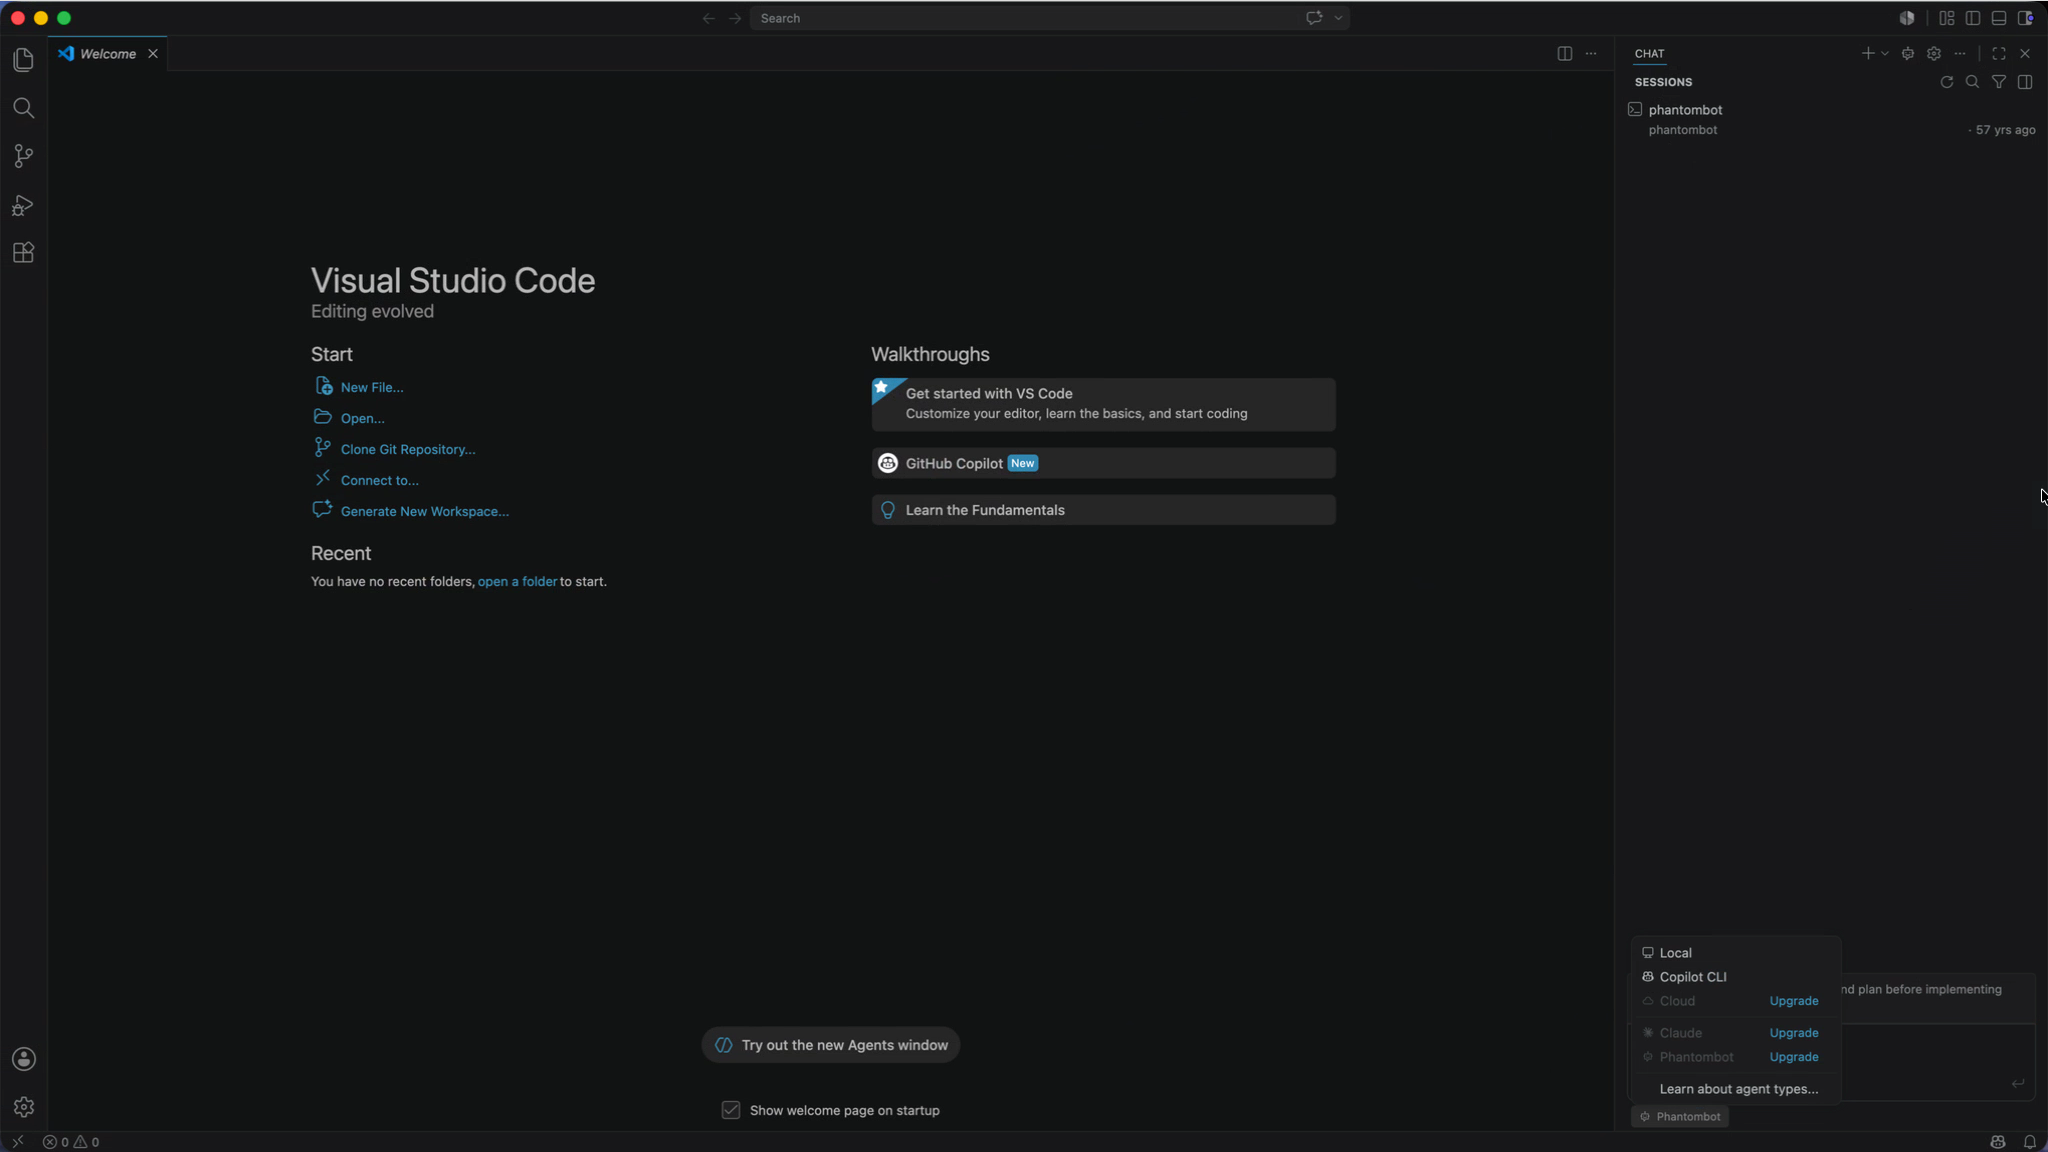Toggle Primary Side Bar visibility
Screen dimensions: 2048x1152
pos(1973,18)
